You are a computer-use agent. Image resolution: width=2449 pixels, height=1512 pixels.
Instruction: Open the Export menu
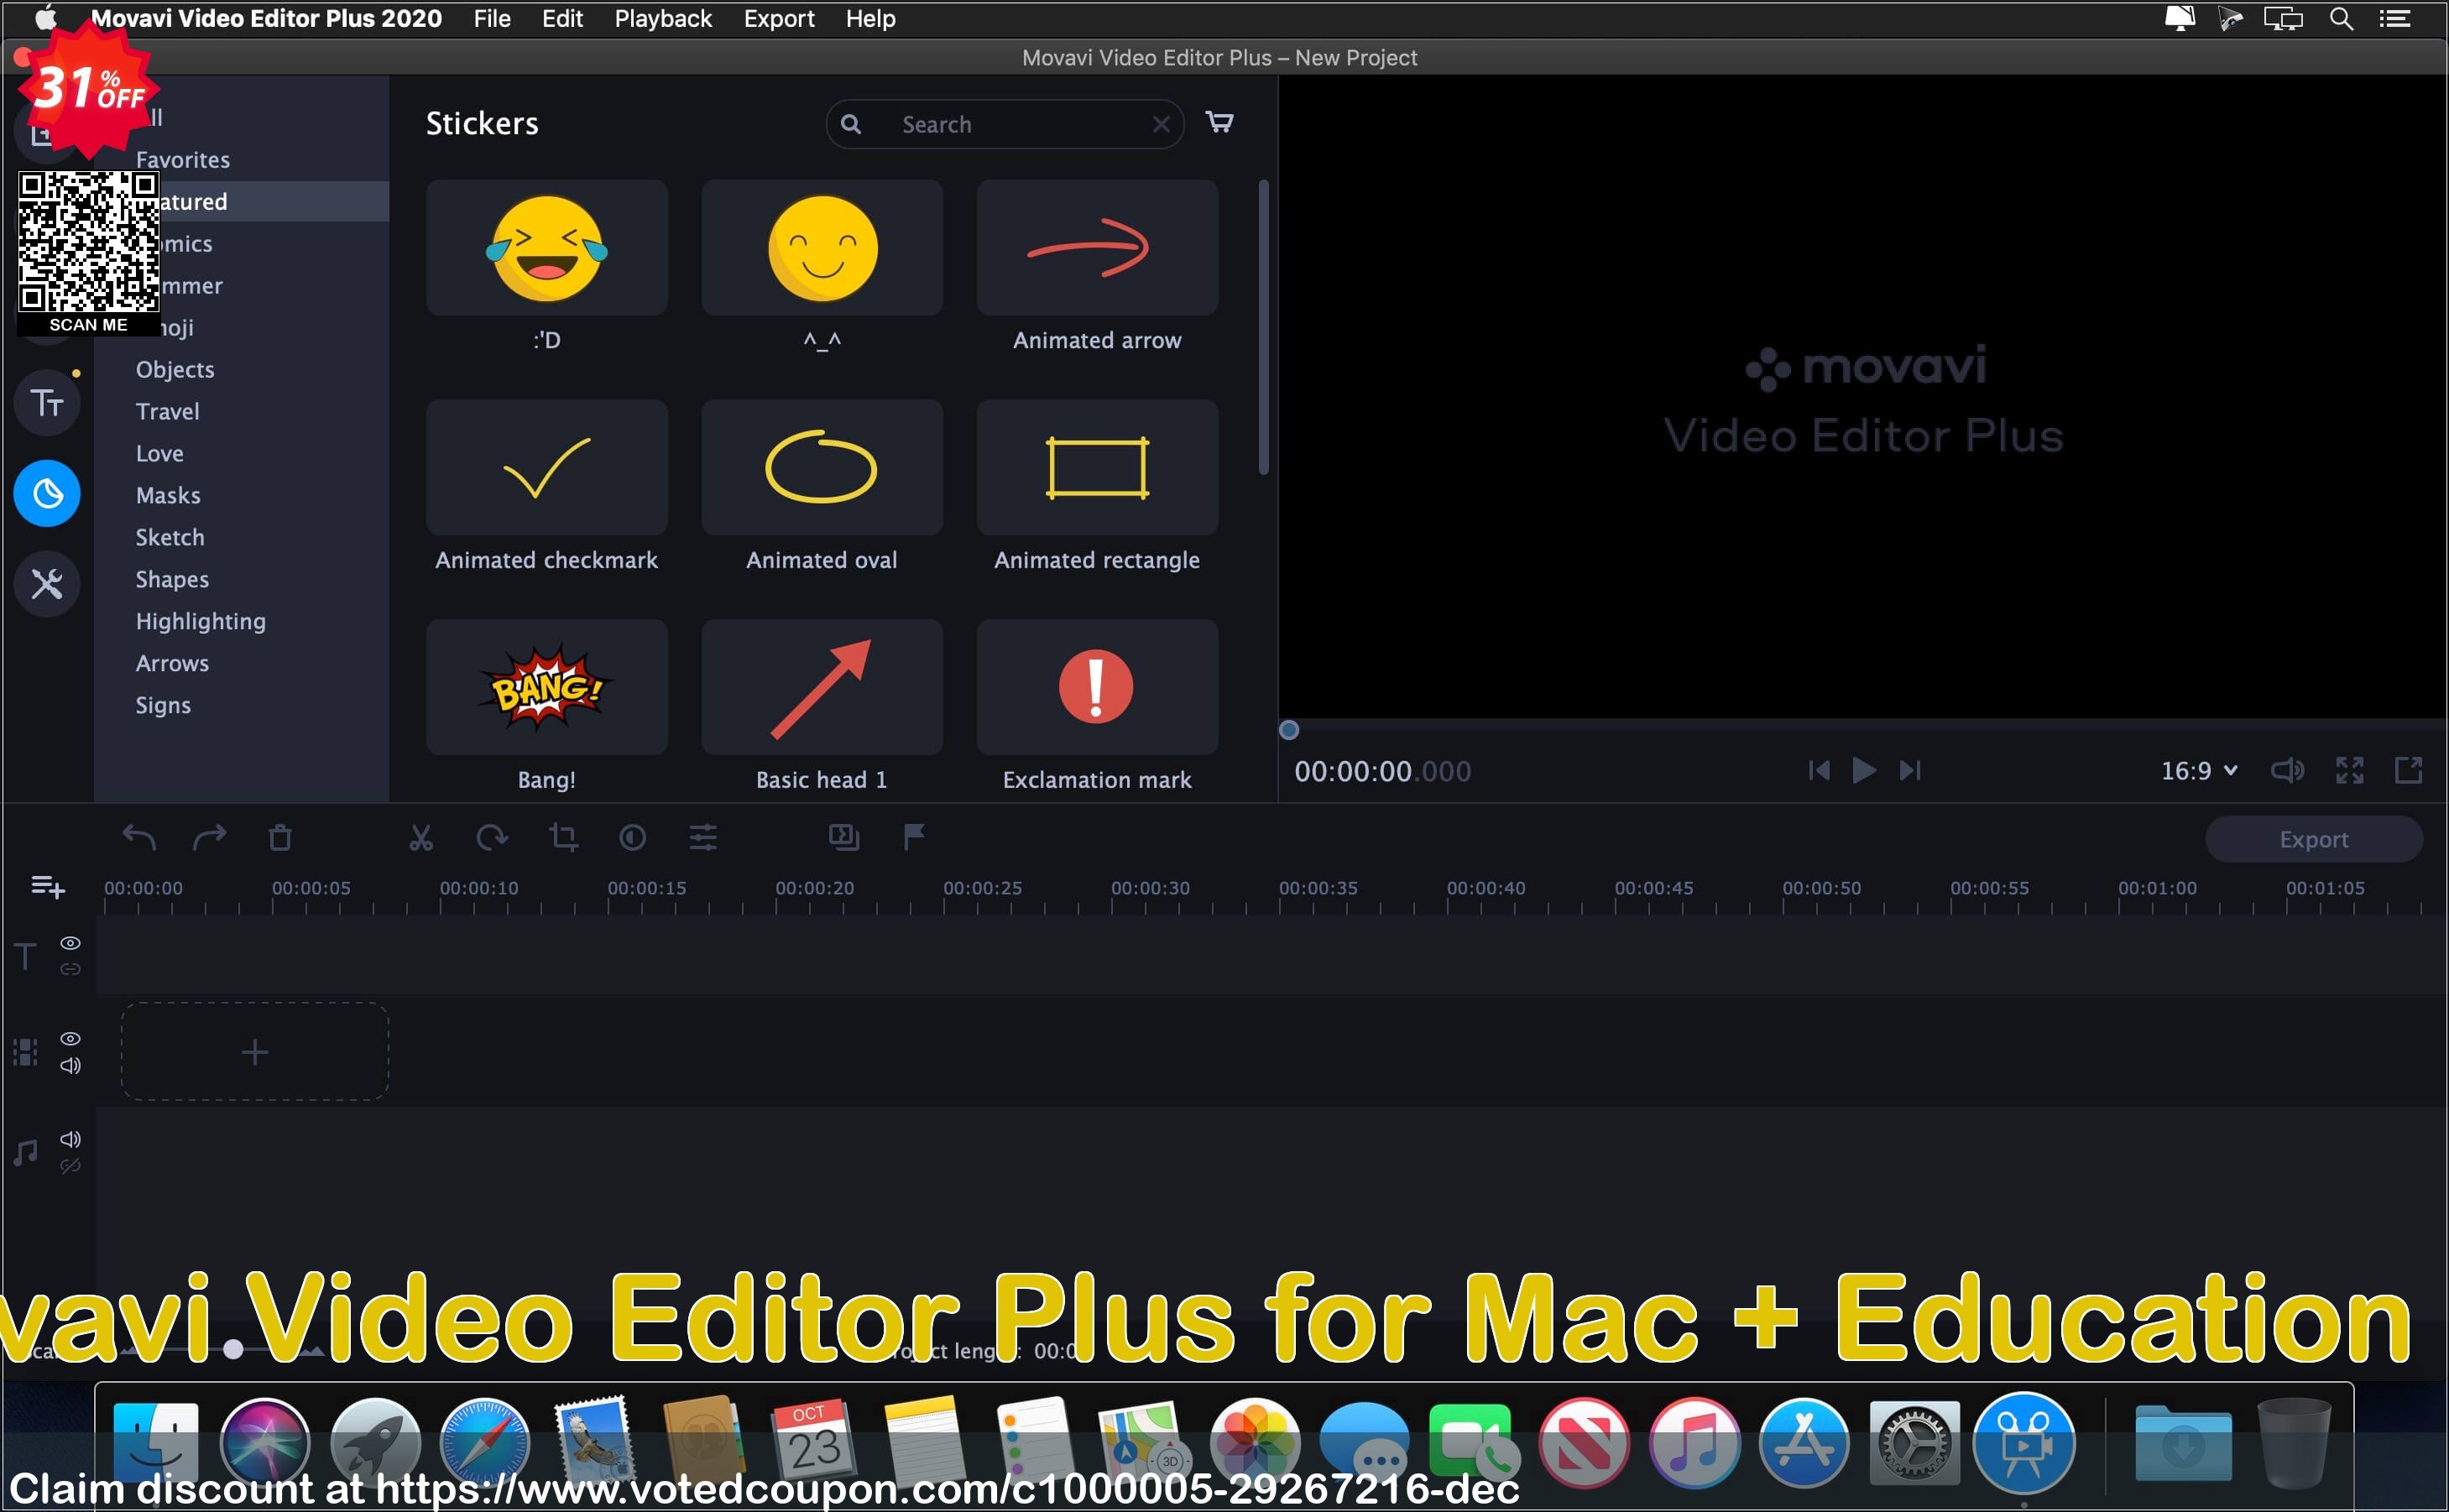click(779, 19)
